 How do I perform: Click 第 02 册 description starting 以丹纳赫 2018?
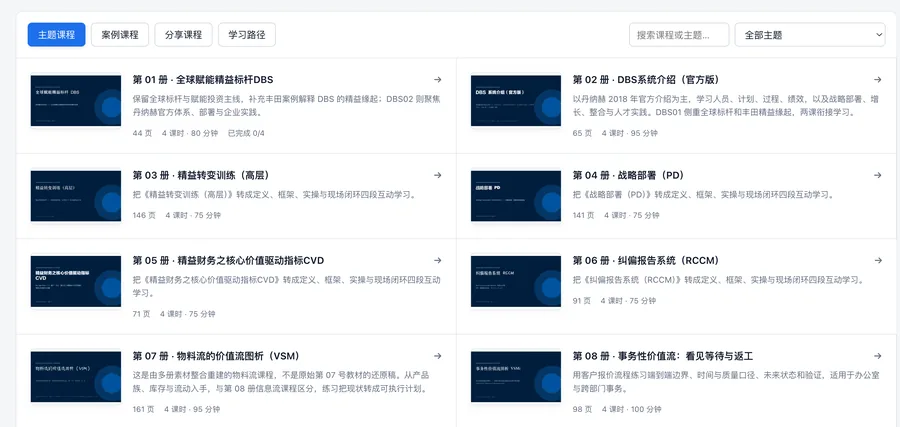[726, 106]
